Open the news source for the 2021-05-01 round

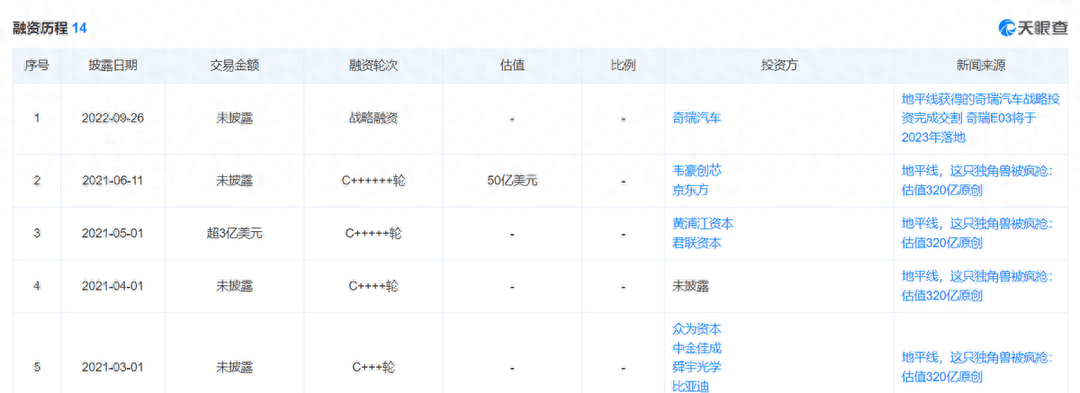977,233
